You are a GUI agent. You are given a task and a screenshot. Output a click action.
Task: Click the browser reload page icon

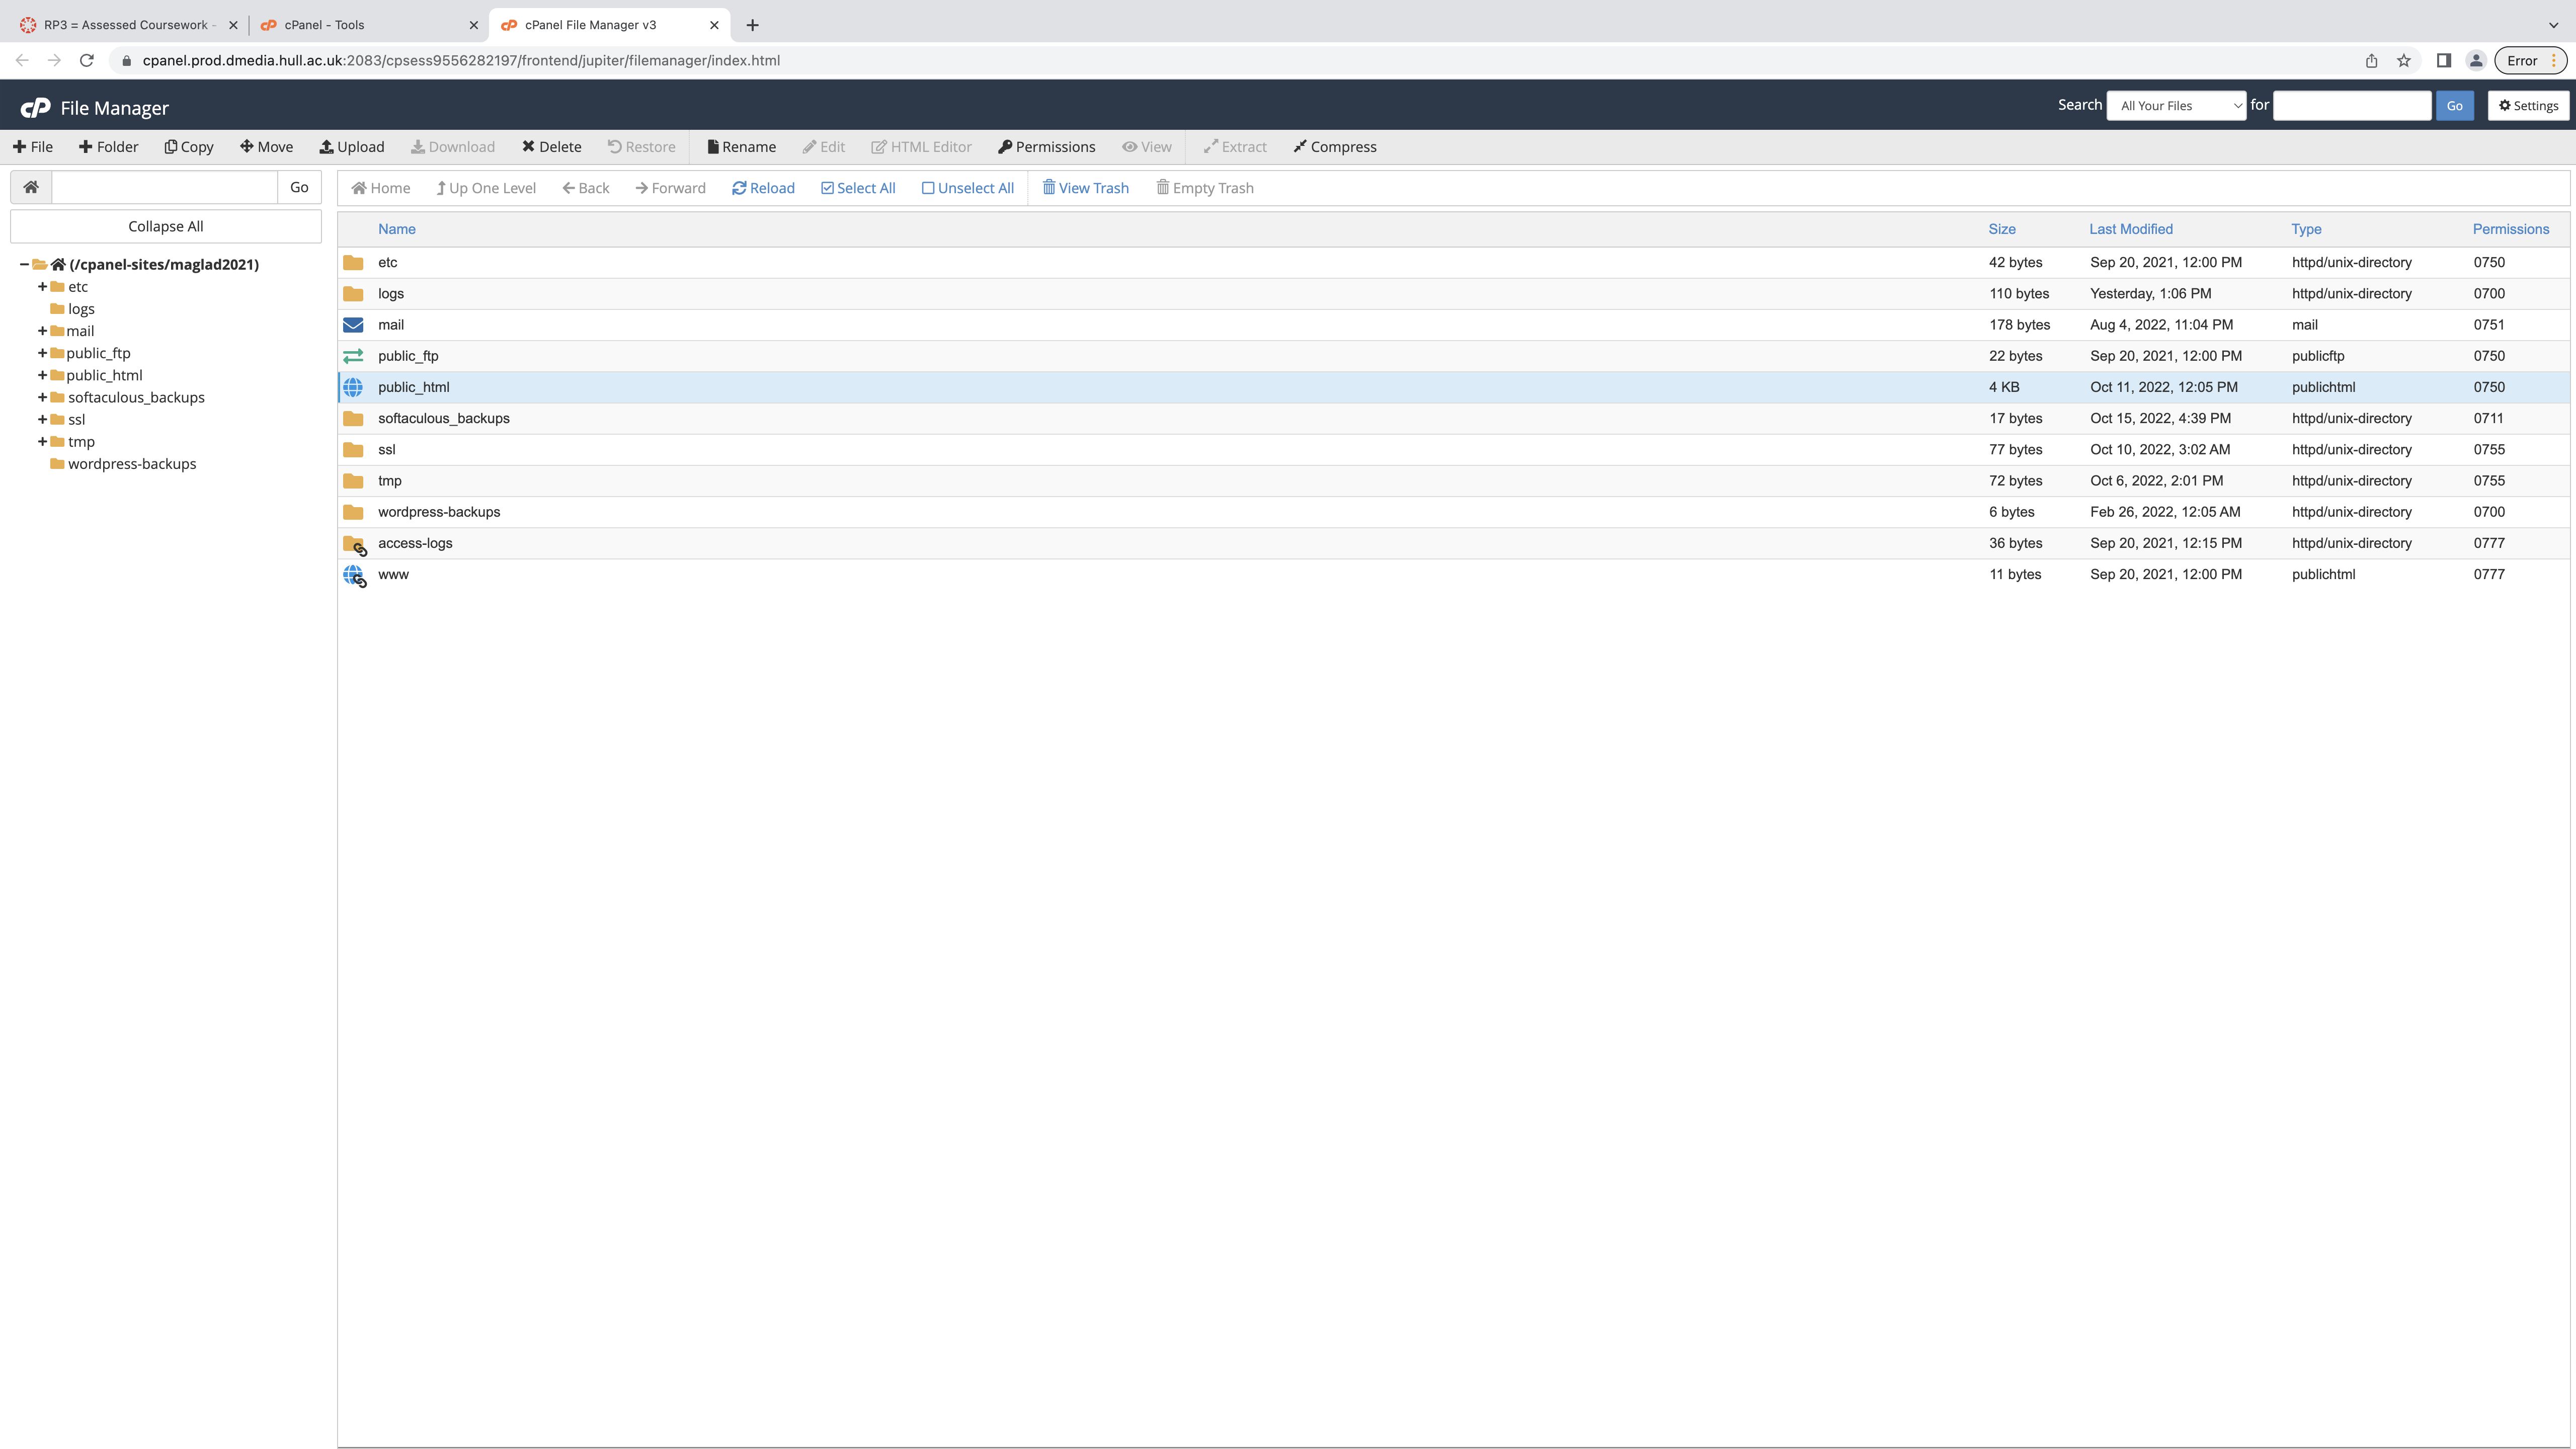click(87, 60)
